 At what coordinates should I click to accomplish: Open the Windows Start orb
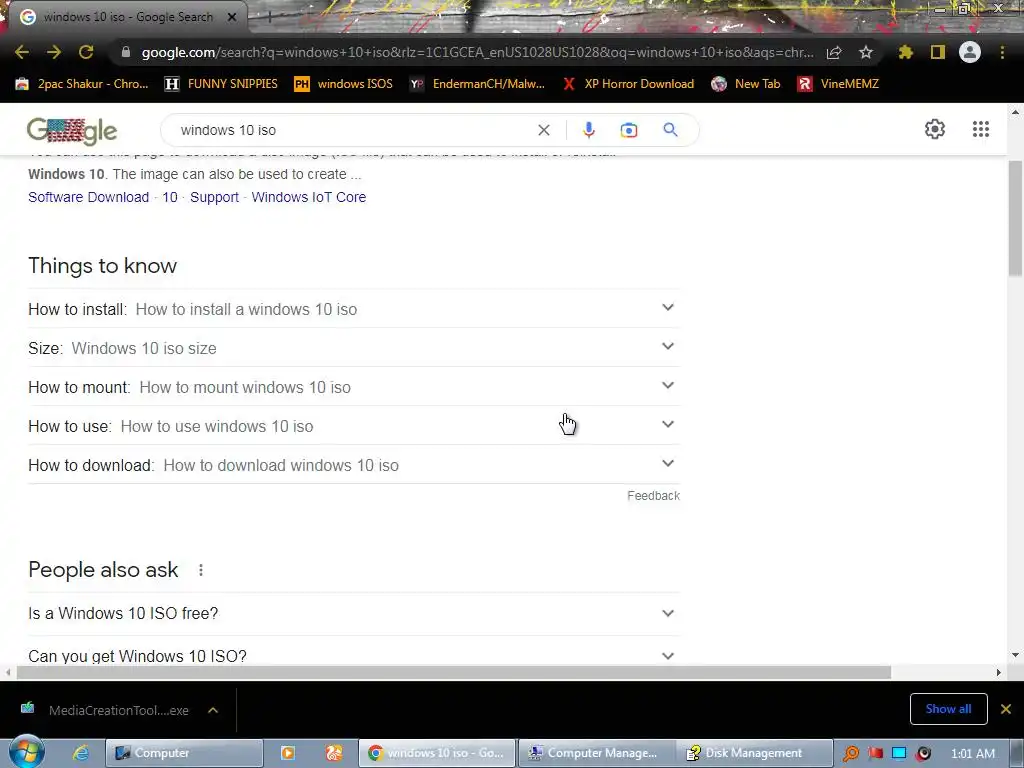coord(26,752)
